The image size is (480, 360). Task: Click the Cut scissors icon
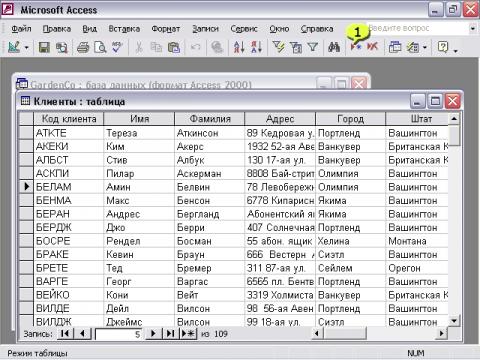tap(139, 47)
